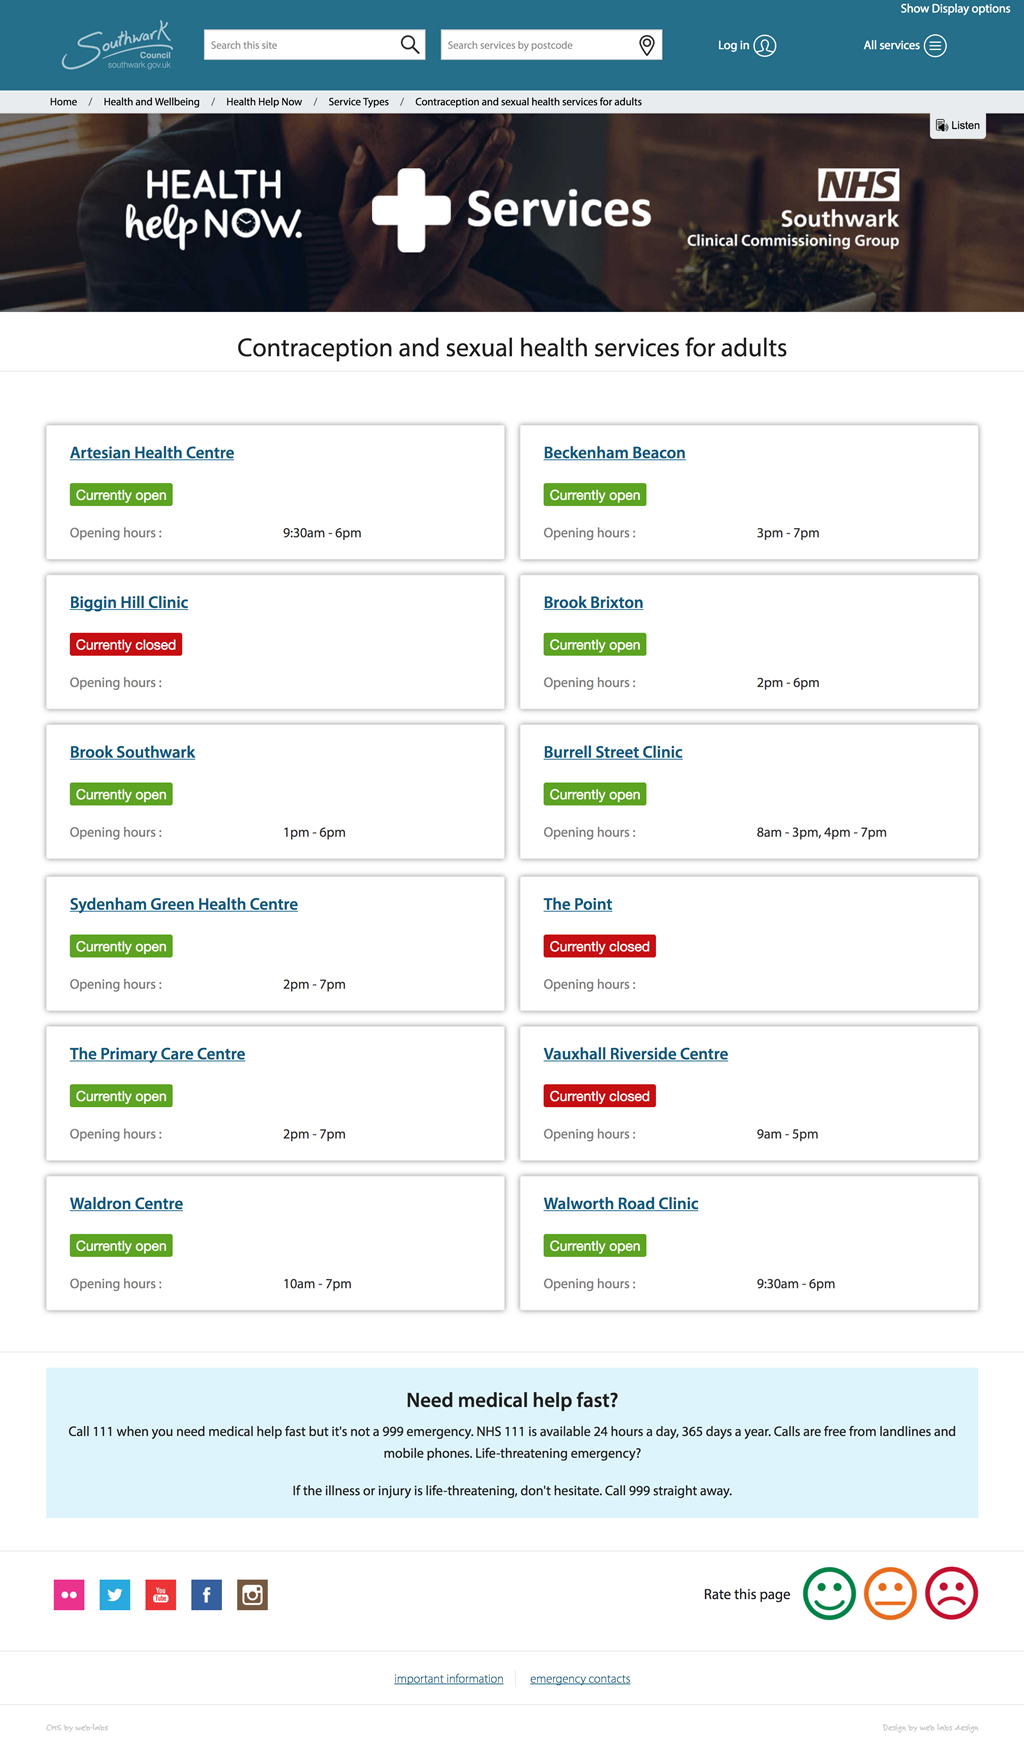Rate page with red sad face

click(951, 1593)
